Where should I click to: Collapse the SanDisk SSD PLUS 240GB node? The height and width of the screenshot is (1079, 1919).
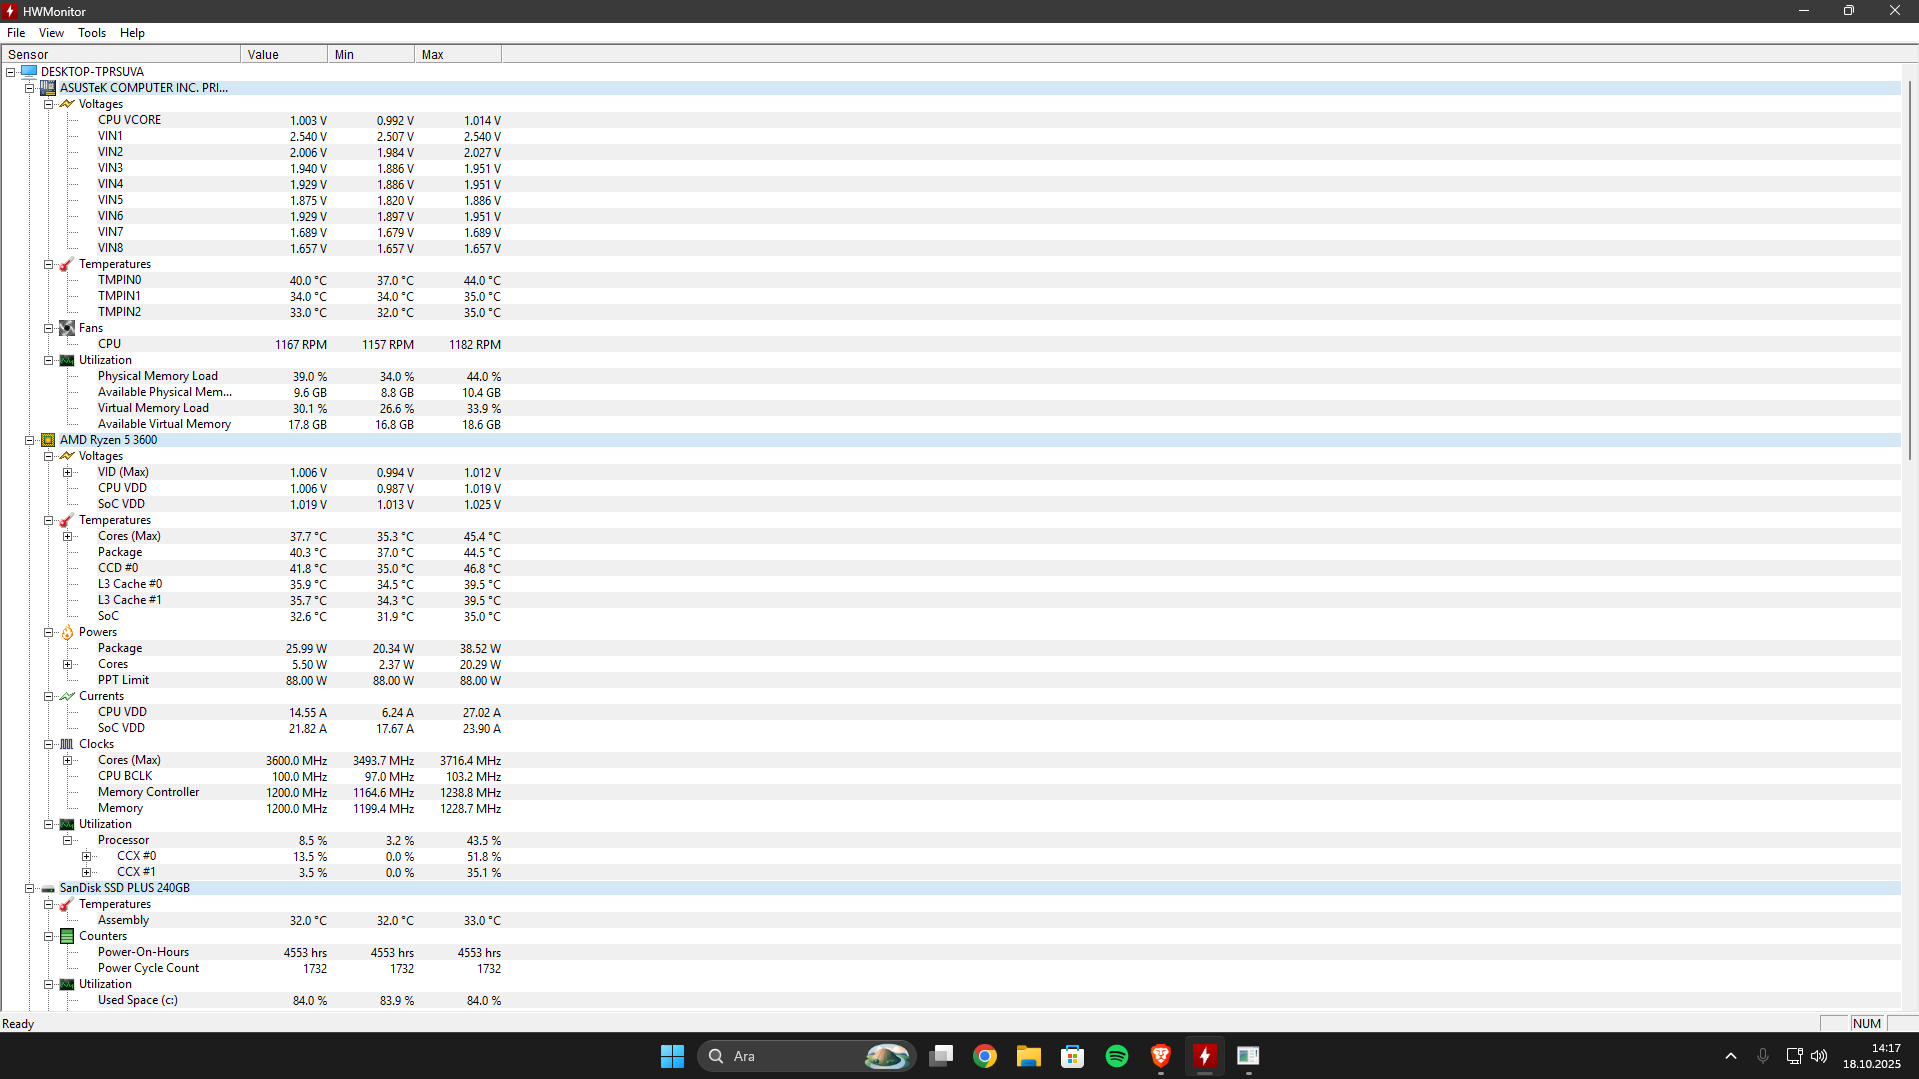pos(30,888)
